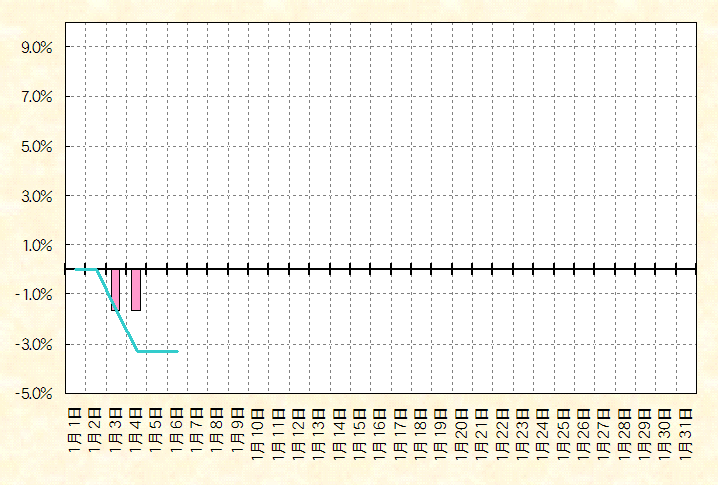Click the -1.0% y-axis label
Viewport: 718px width, 485px height.
34,294
